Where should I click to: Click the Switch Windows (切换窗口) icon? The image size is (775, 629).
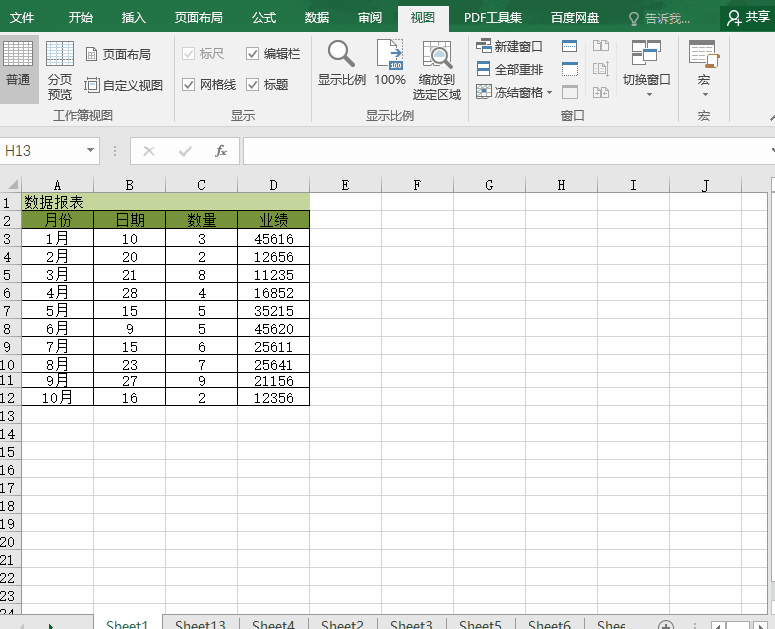point(646,53)
